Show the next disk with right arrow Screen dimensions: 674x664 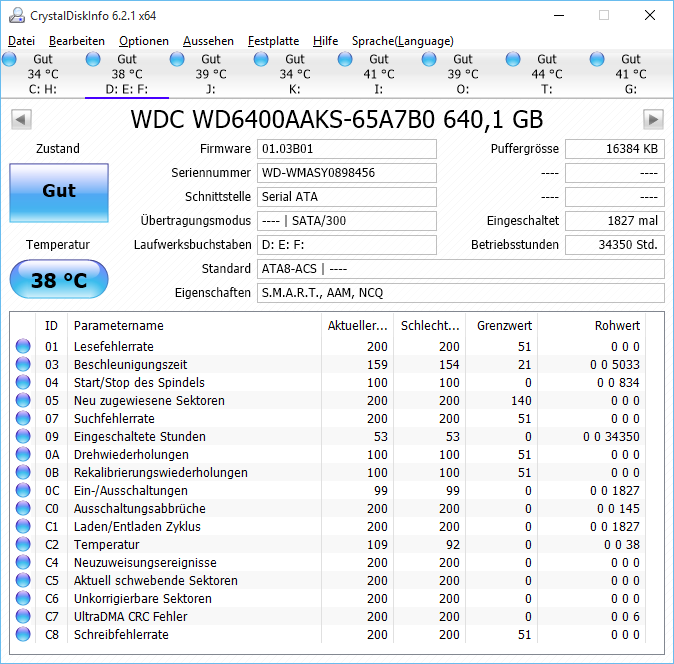[x=653, y=119]
